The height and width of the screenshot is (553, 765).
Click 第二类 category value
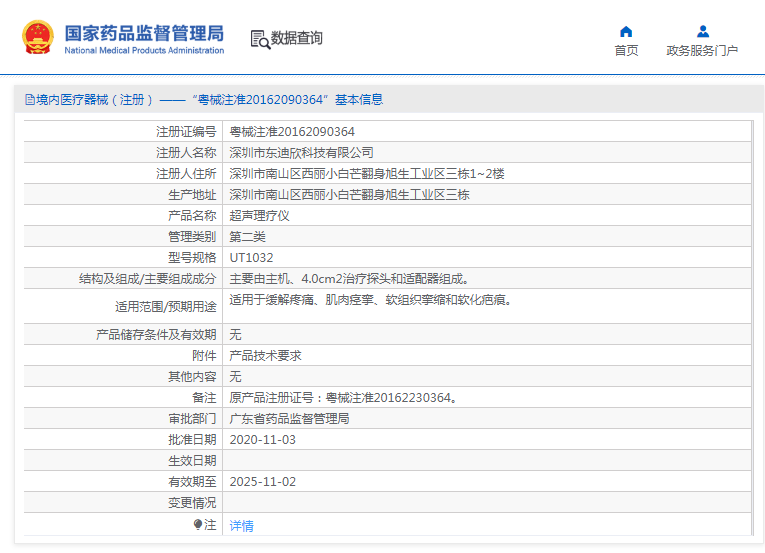(247, 237)
